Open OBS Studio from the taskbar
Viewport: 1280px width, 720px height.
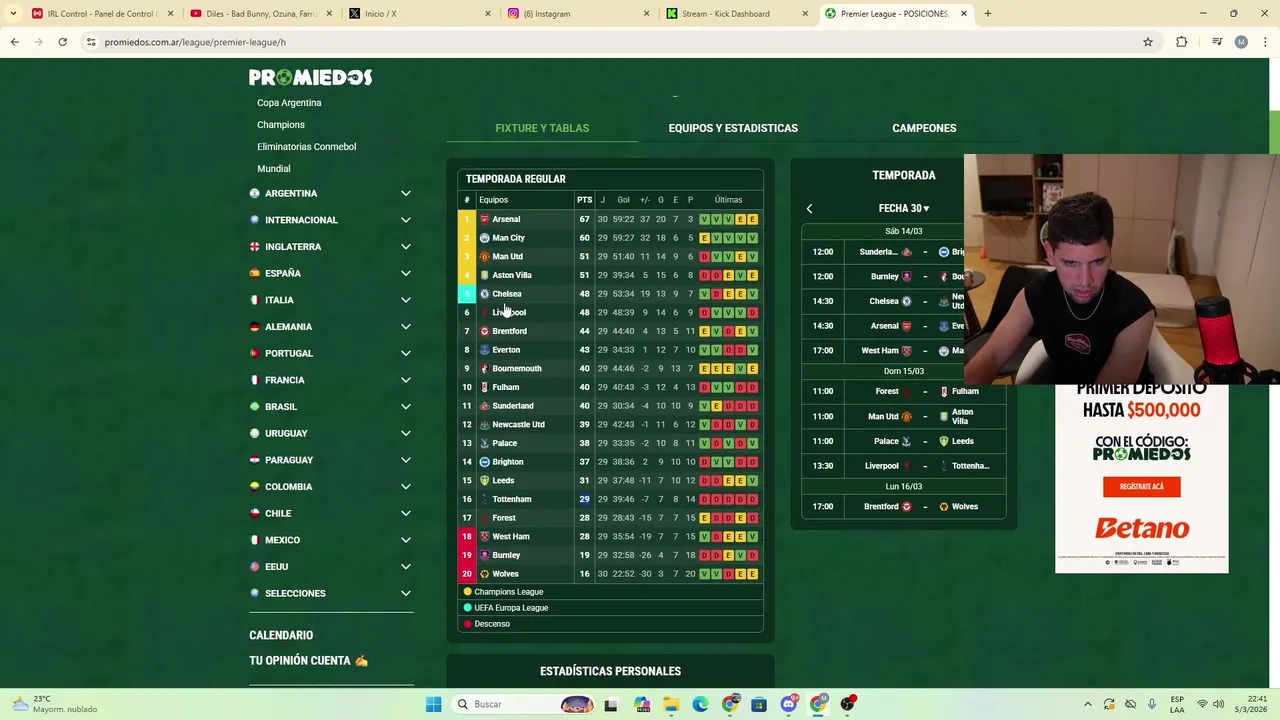tap(848, 704)
